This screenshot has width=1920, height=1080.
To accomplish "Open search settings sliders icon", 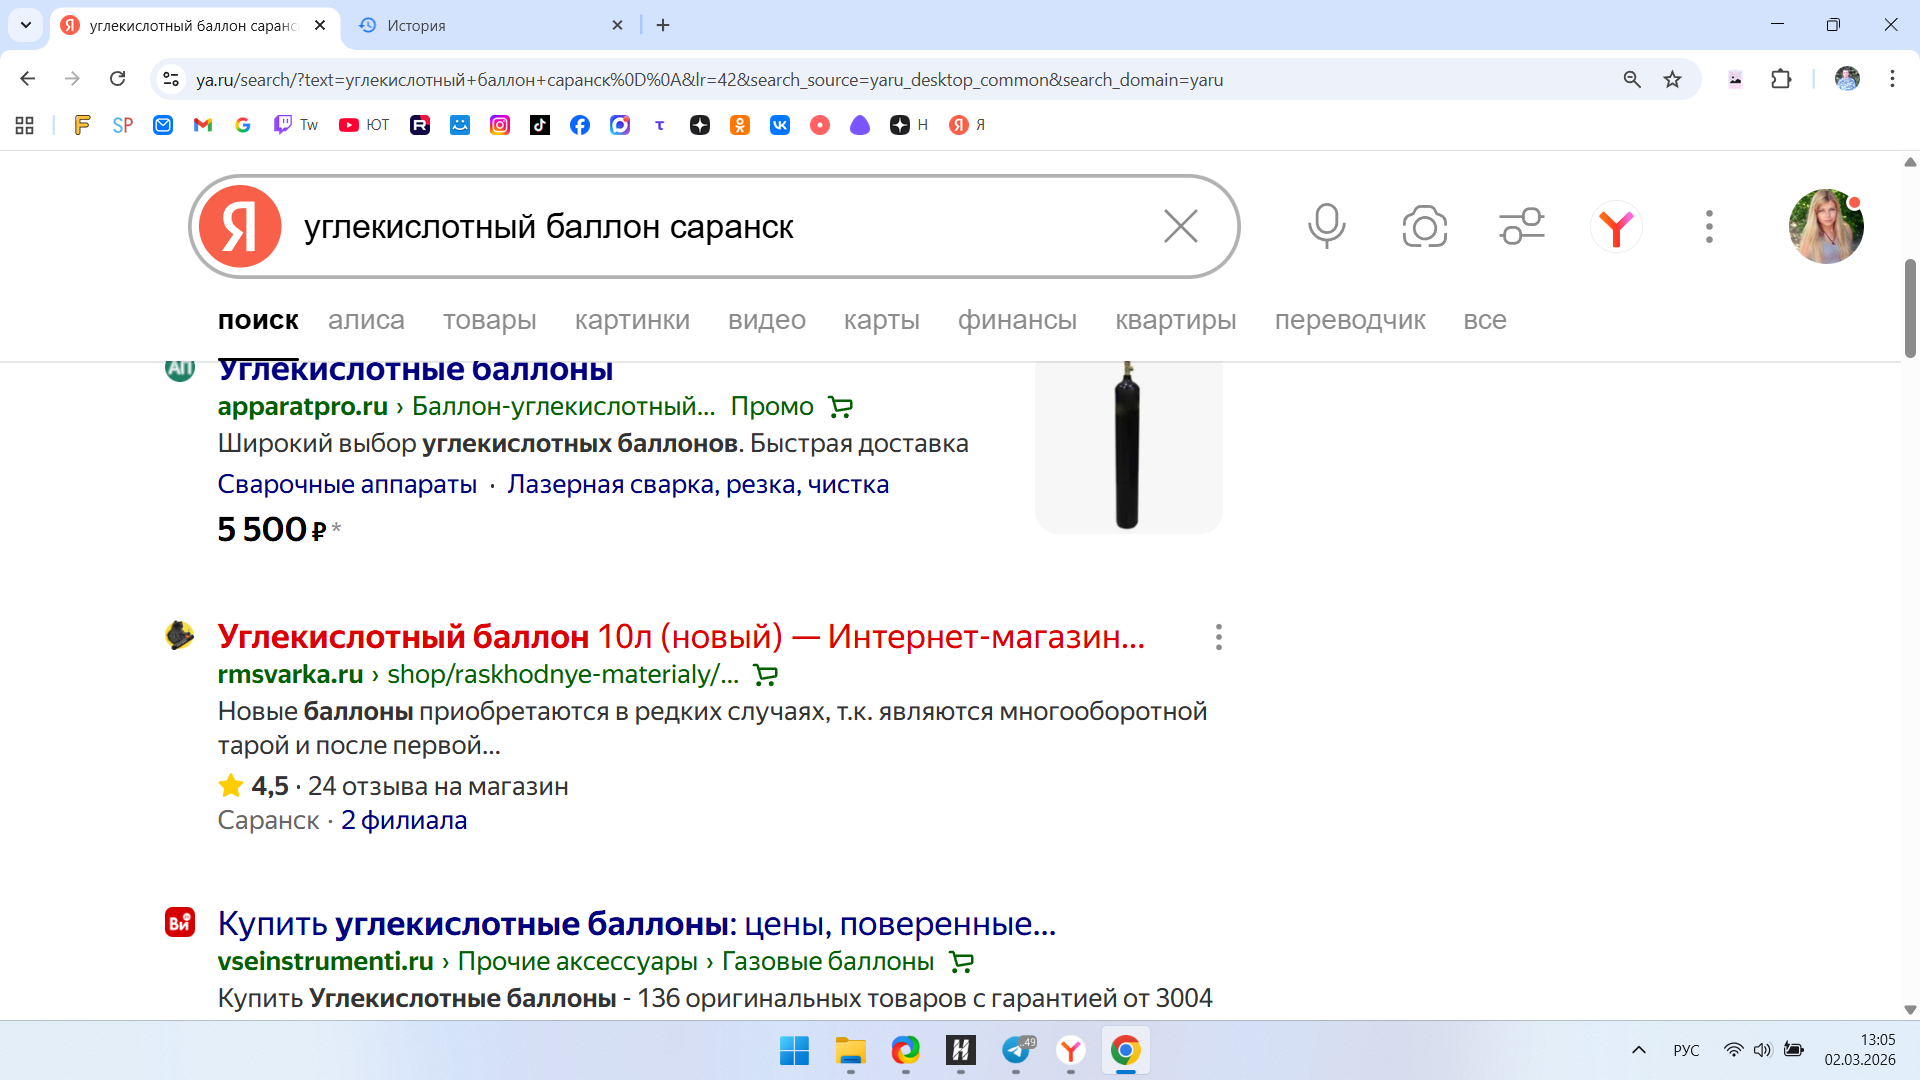I will point(1521,227).
